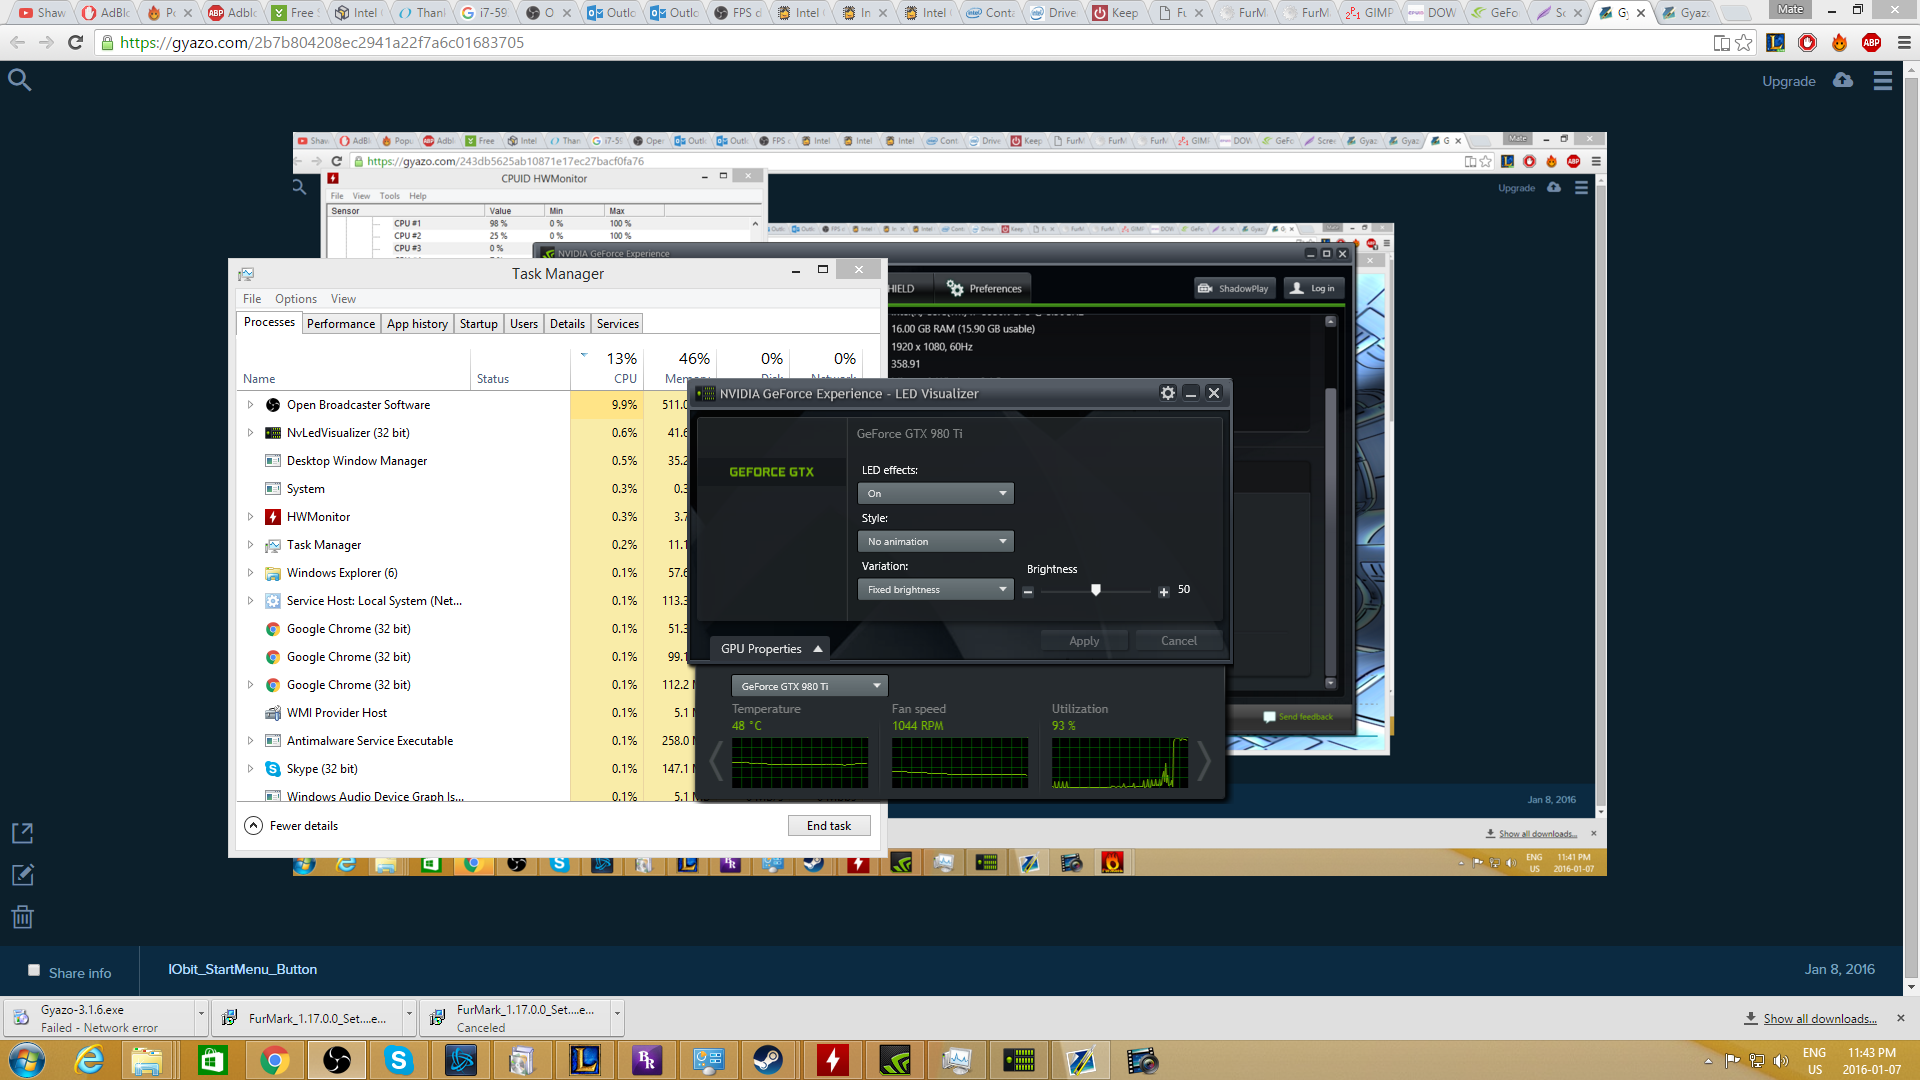The width and height of the screenshot is (1920, 1080).
Task: Click Show all downloads link
Action: 1819,1018
